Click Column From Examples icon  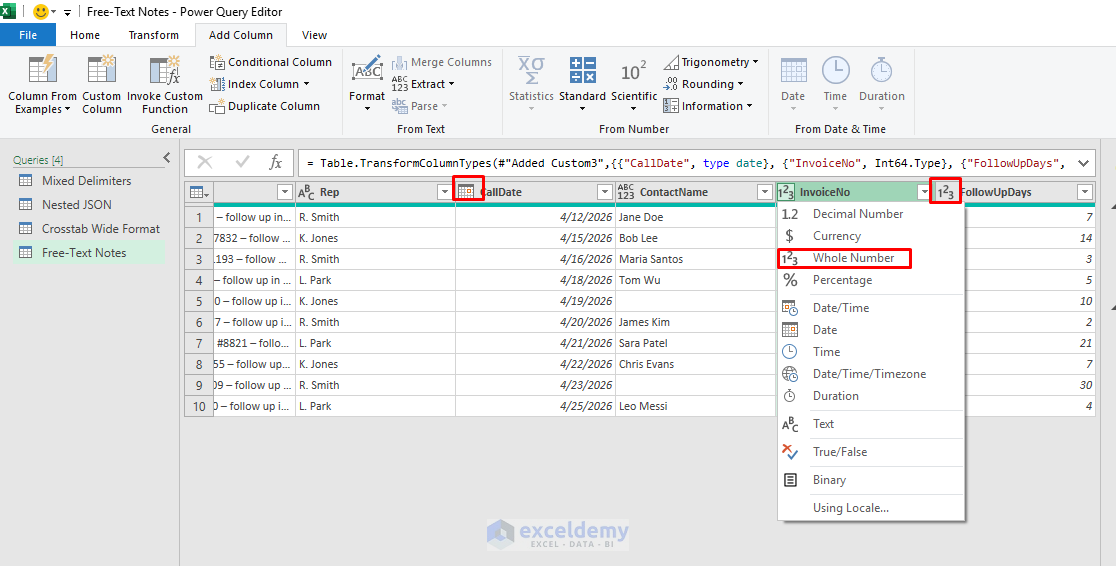[x=42, y=70]
